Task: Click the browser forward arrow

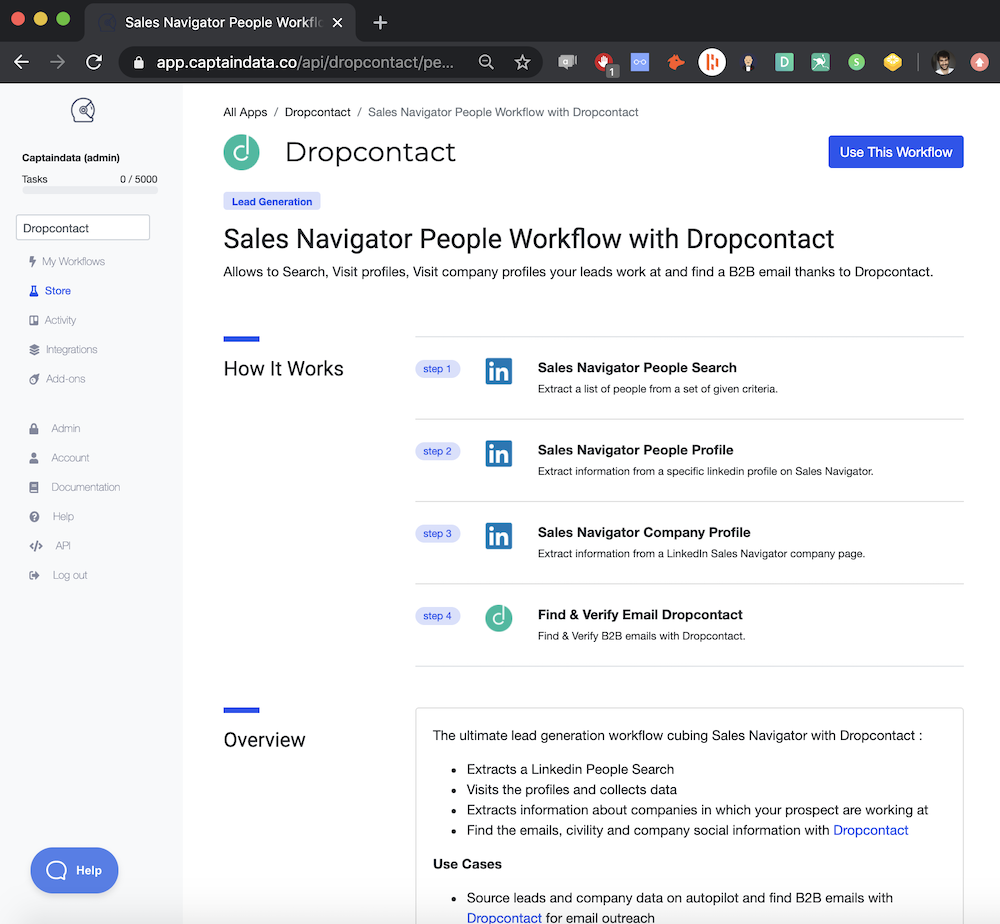Action: (x=57, y=62)
